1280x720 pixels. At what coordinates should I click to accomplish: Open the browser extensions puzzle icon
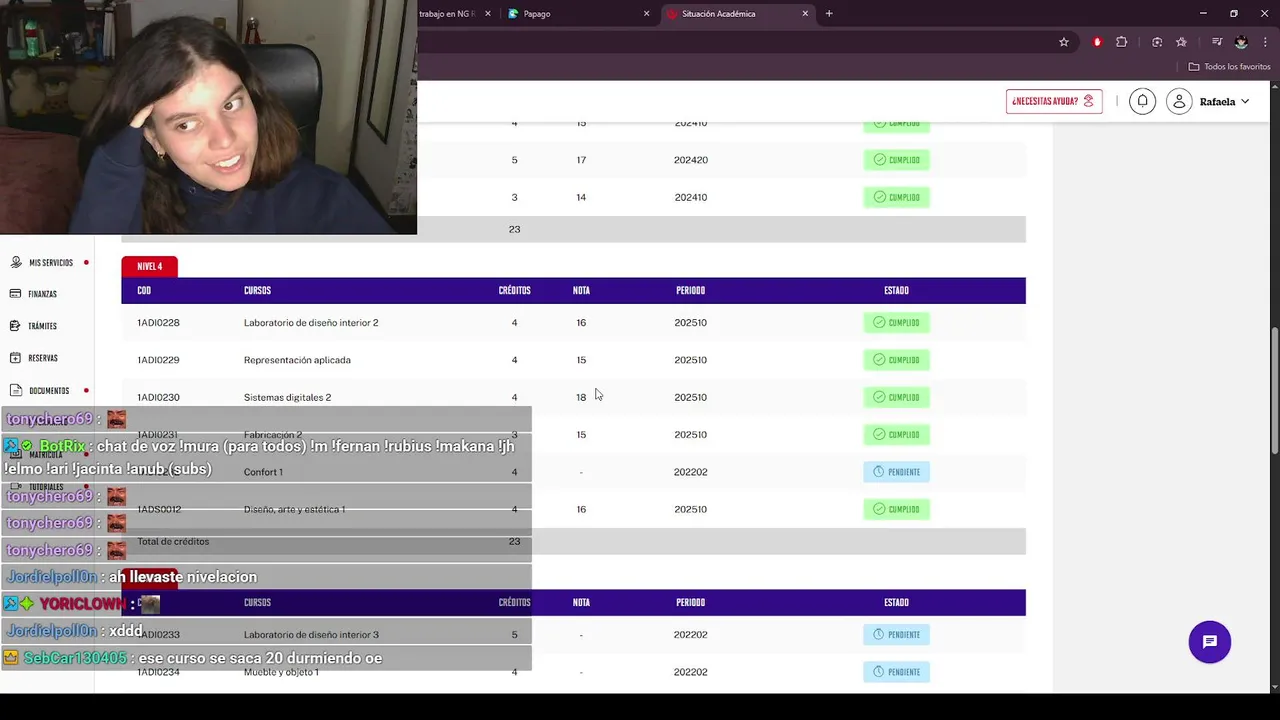pos(1121,42)
